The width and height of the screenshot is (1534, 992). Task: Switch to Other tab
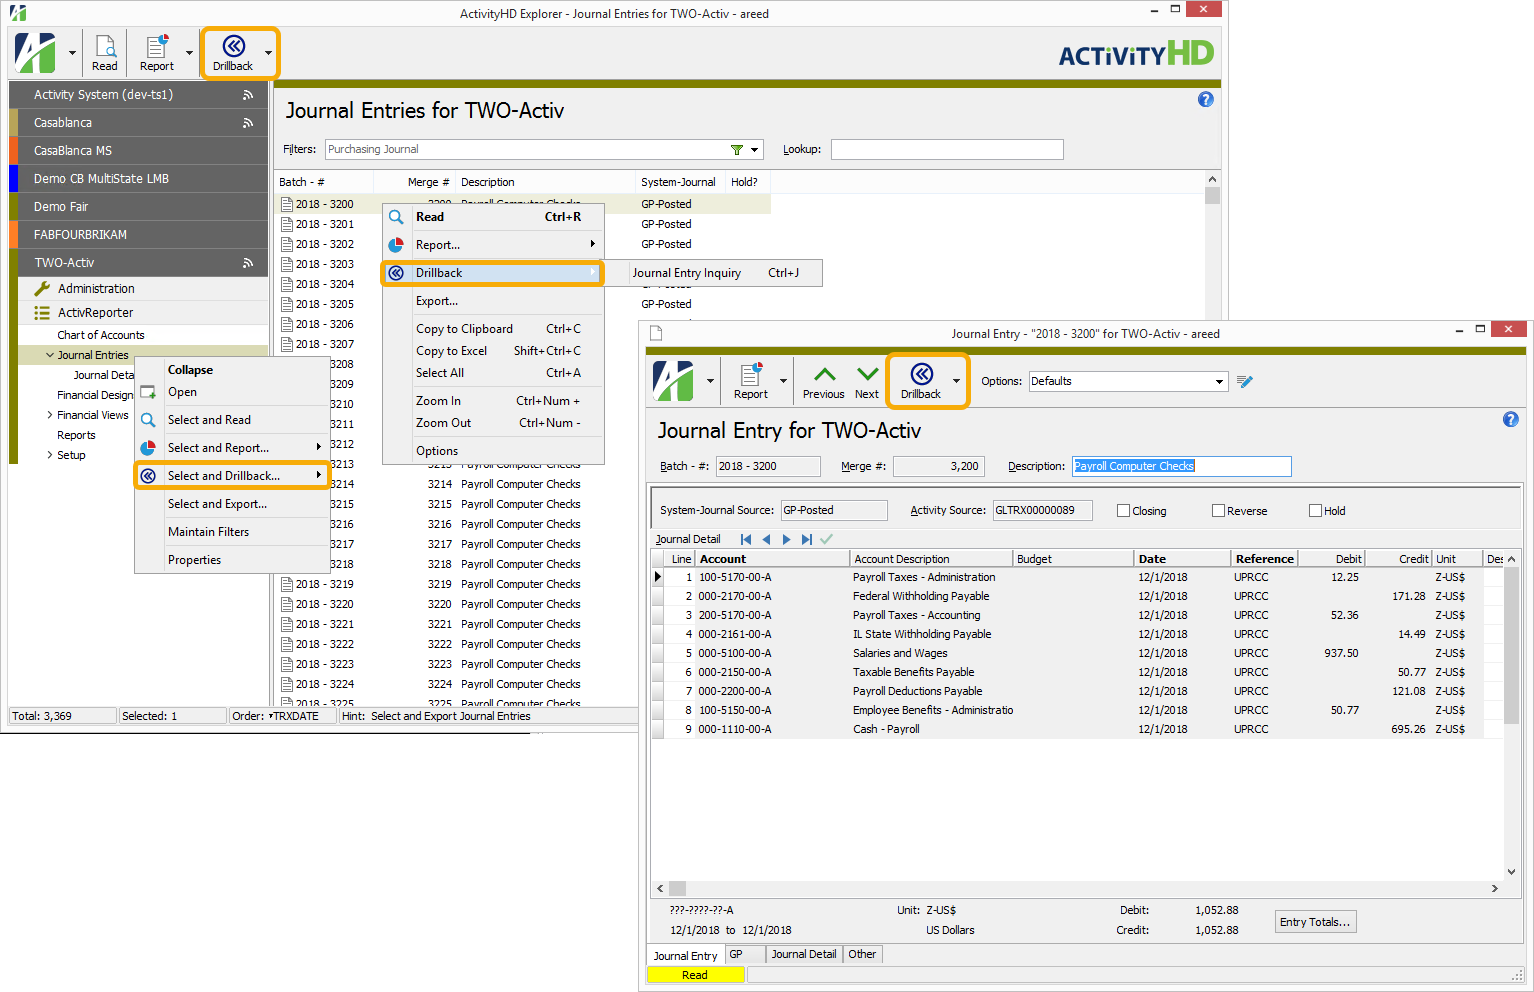click(x=862, y=955)
